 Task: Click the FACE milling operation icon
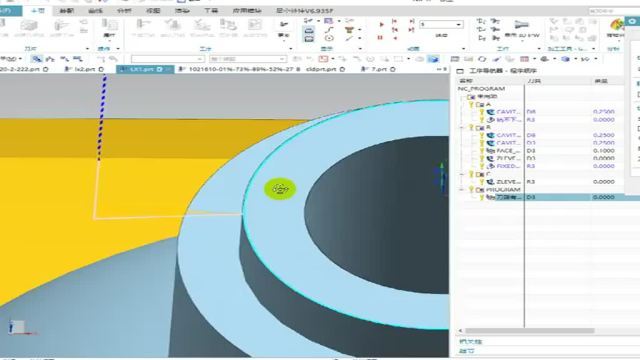(x=490, y=151)
